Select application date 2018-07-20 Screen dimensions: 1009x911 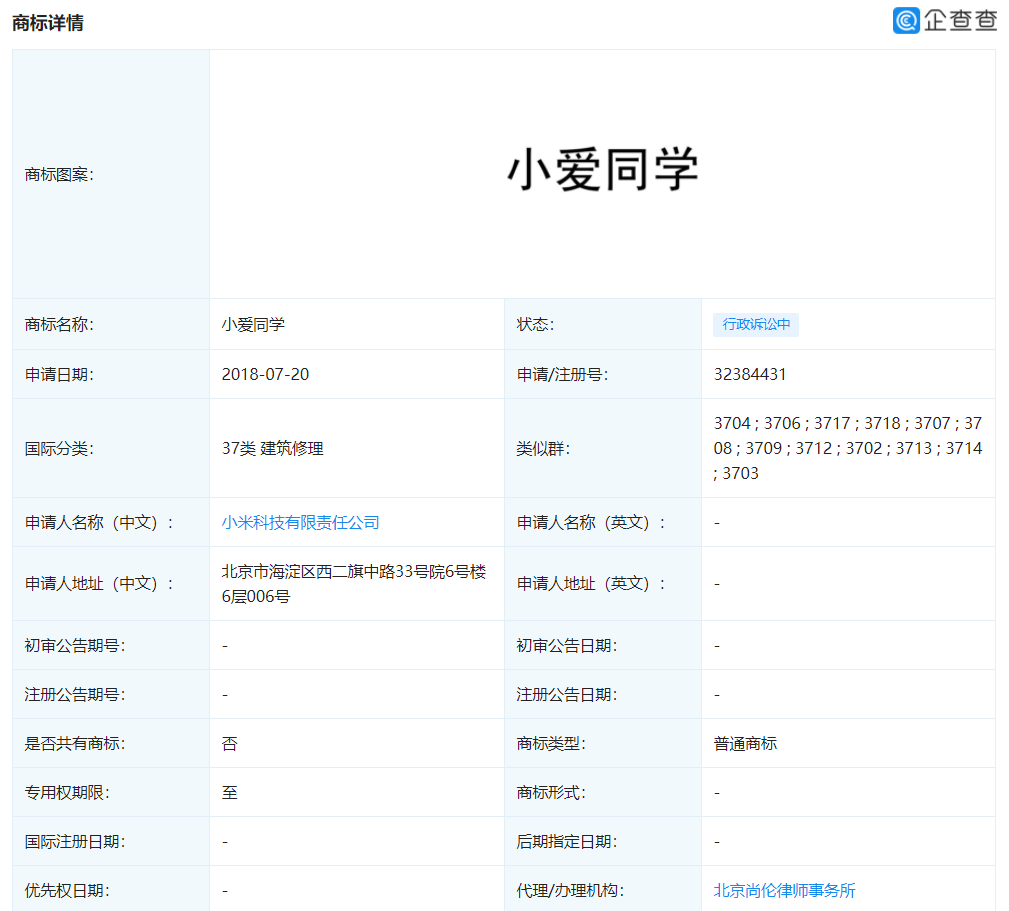point(265,374)
